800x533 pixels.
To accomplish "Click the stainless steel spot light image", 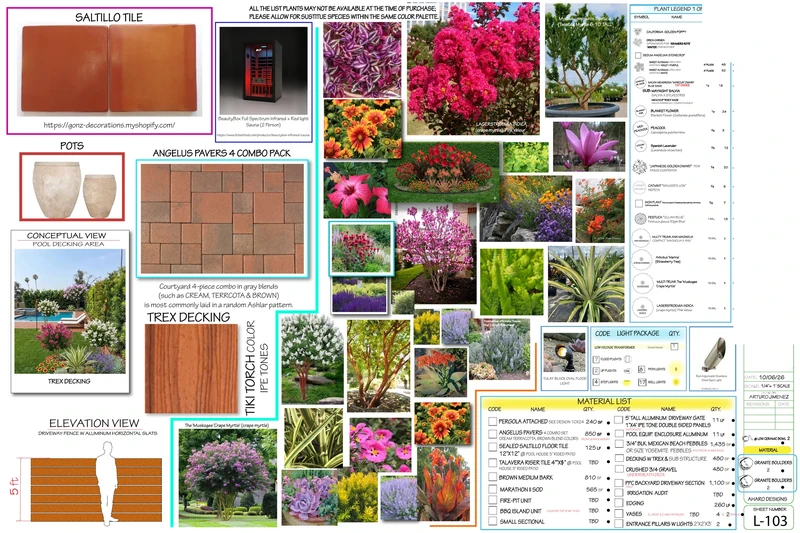I will (x=713, y=353).
